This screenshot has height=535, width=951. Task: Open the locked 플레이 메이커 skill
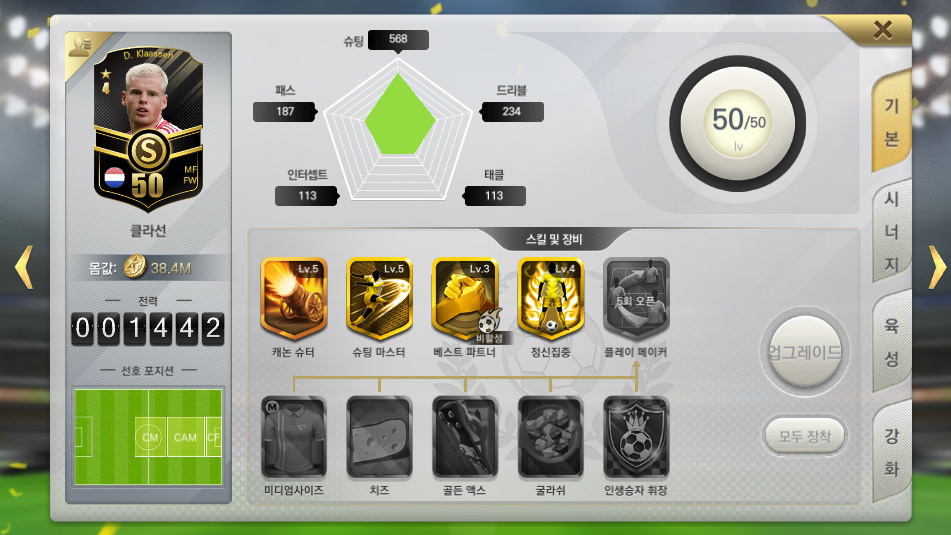pos(636,298)
